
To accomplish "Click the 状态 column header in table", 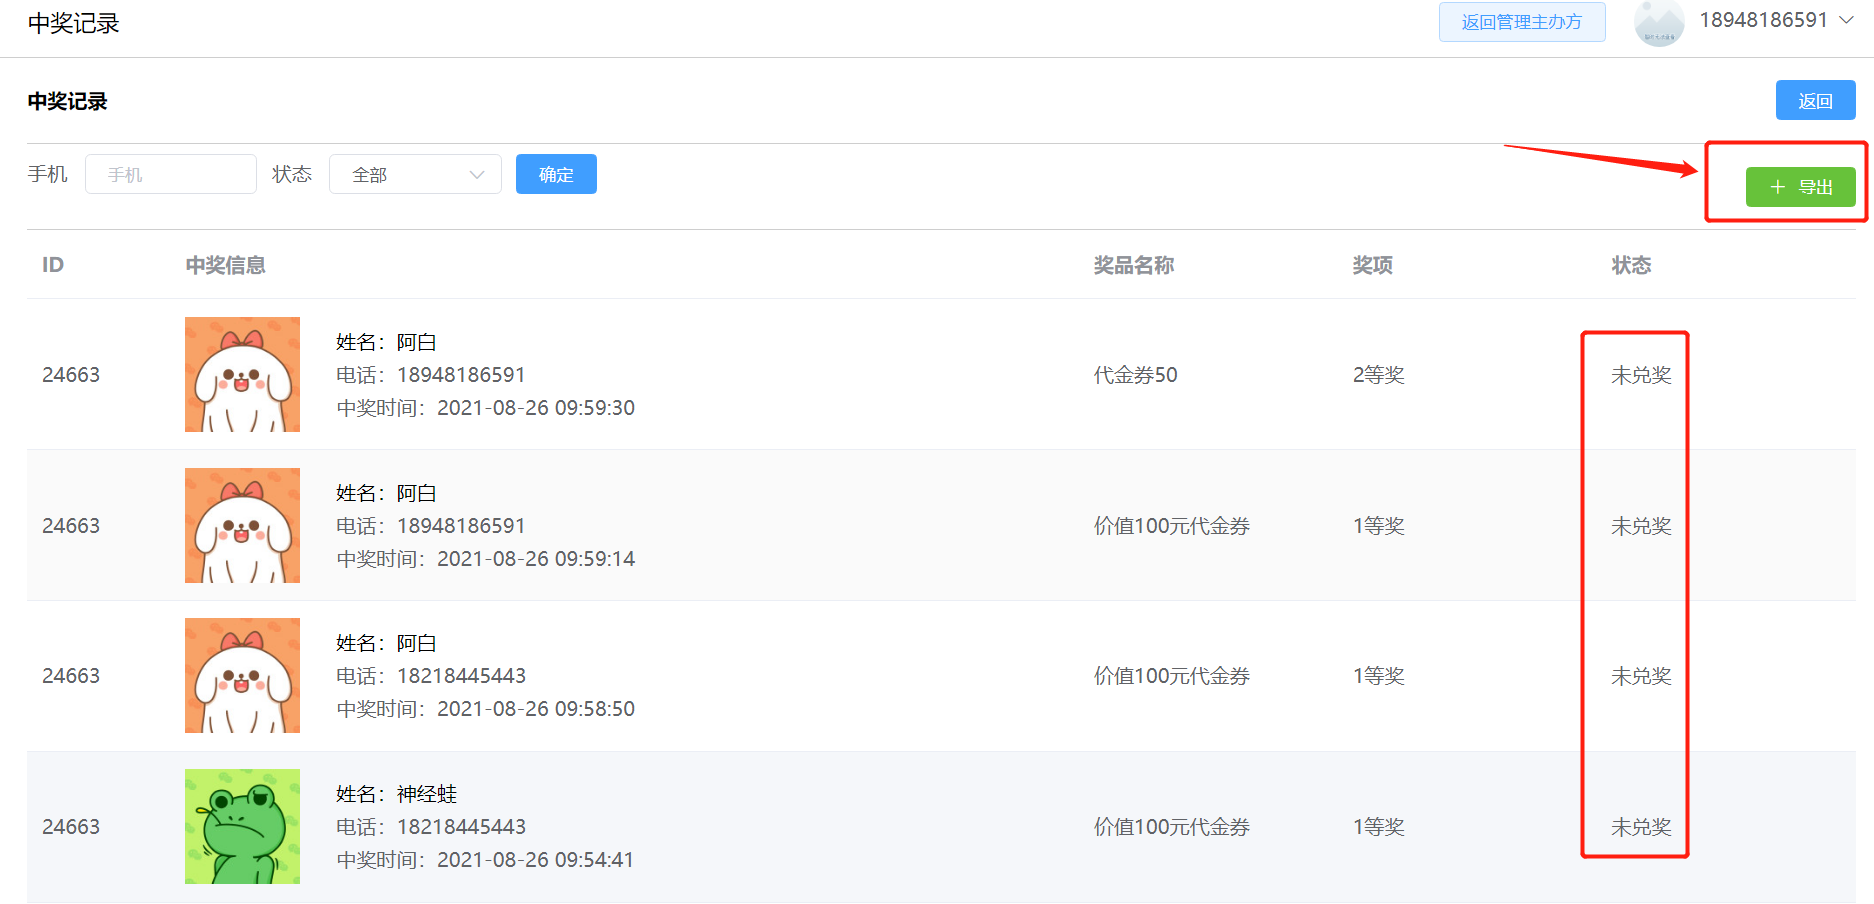I will (1631, 265).
